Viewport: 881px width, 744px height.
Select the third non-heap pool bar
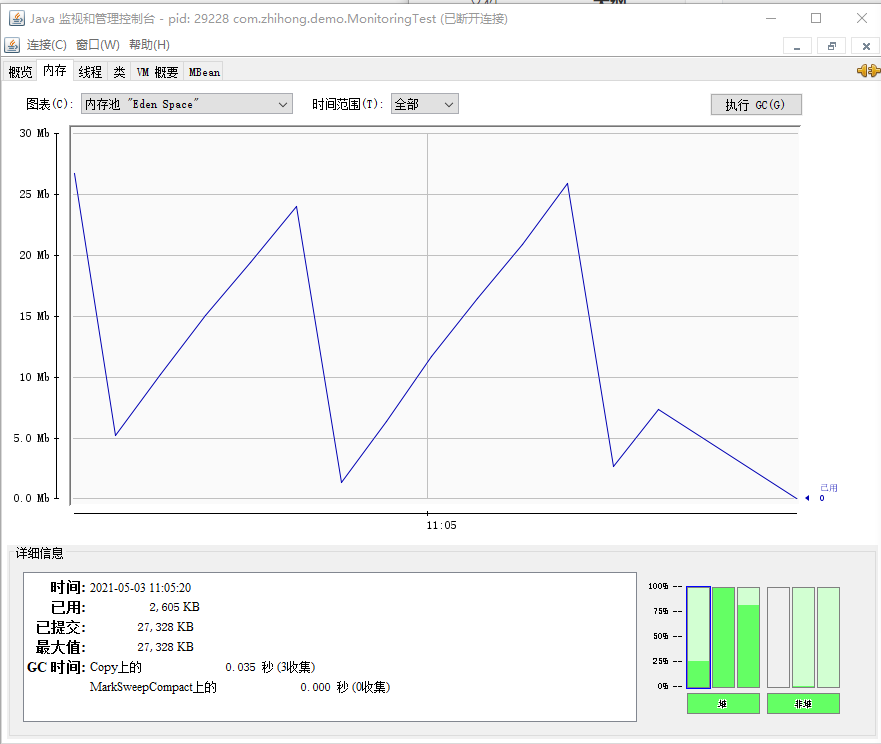pos(829,637)
